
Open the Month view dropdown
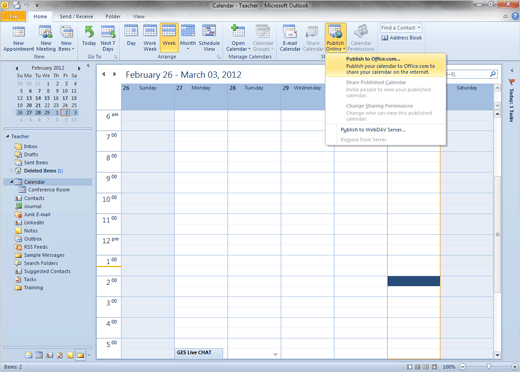click(188, 39)
